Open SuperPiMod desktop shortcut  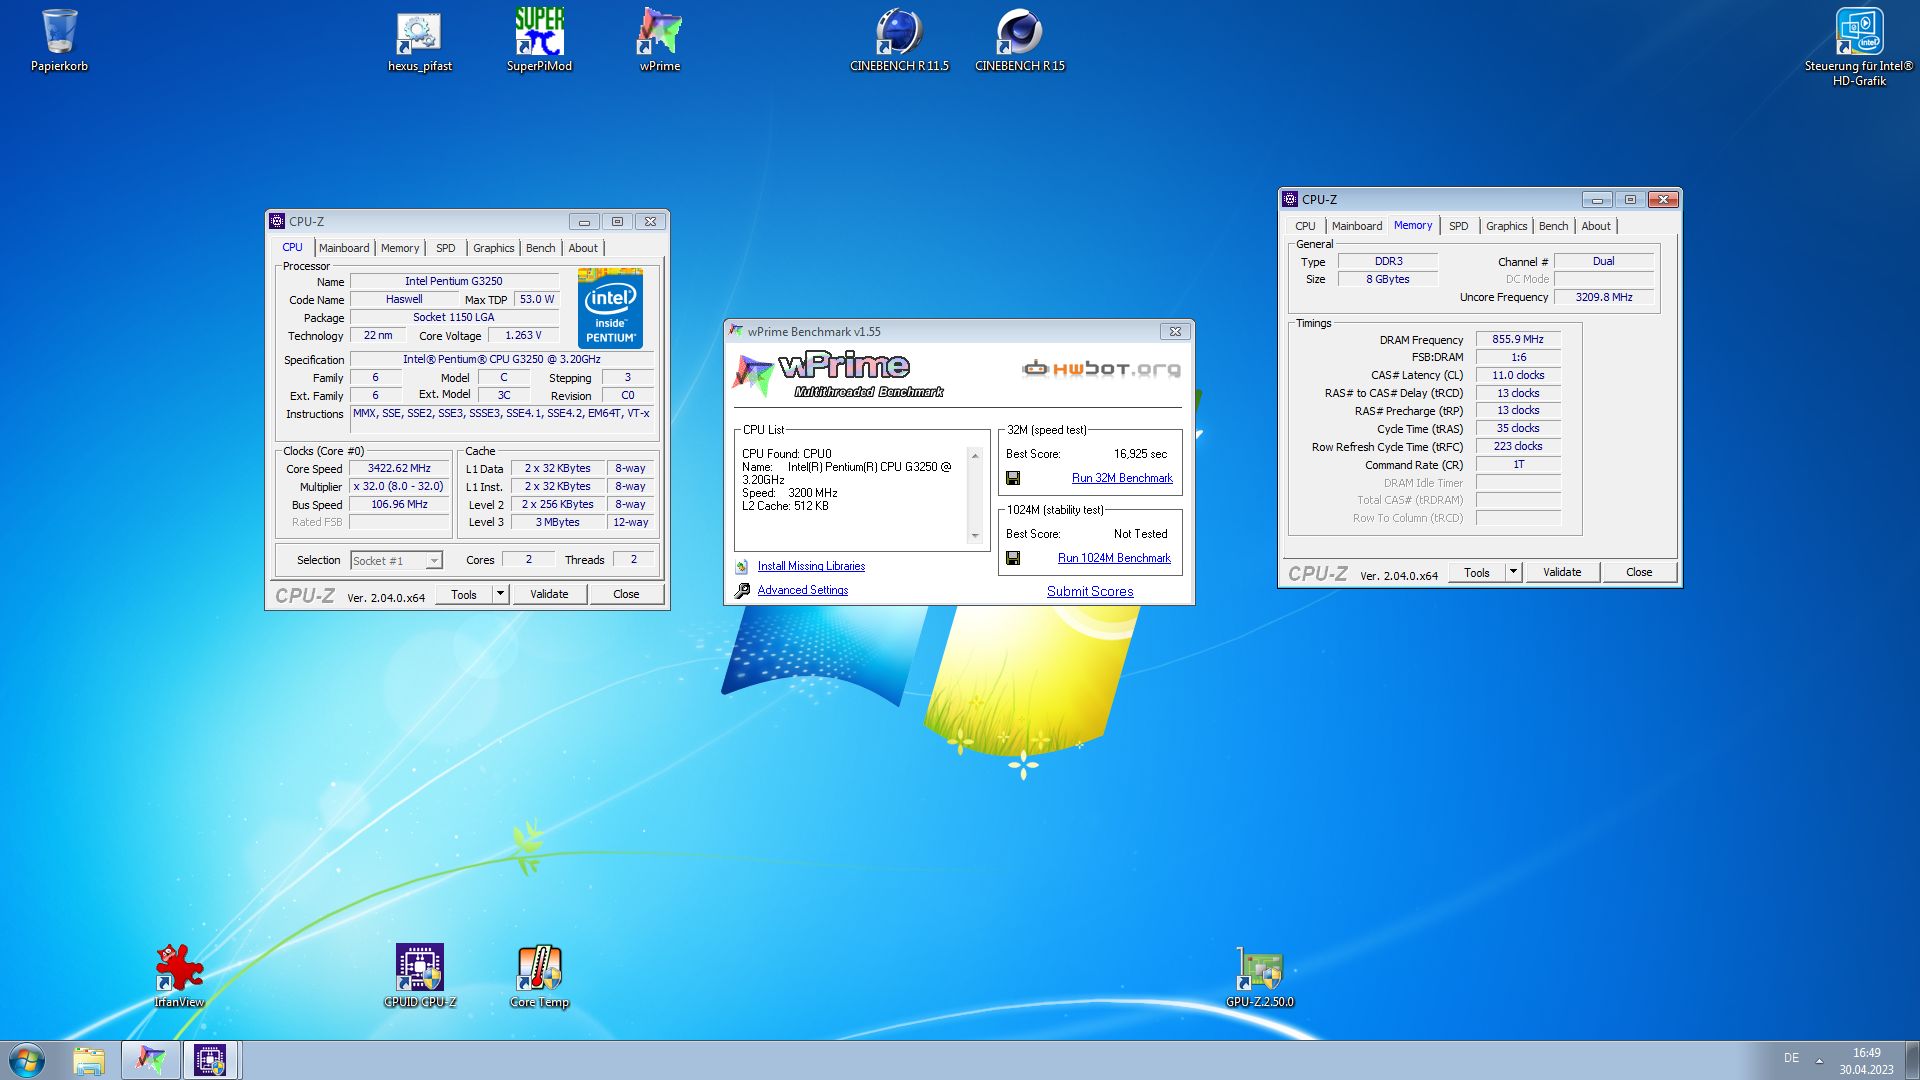(x=539, y=40)
